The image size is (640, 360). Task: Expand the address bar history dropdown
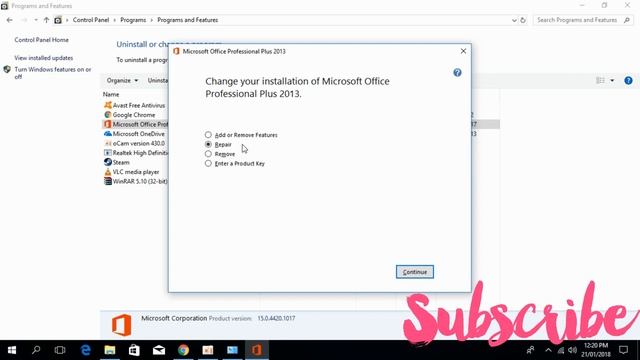514,20
